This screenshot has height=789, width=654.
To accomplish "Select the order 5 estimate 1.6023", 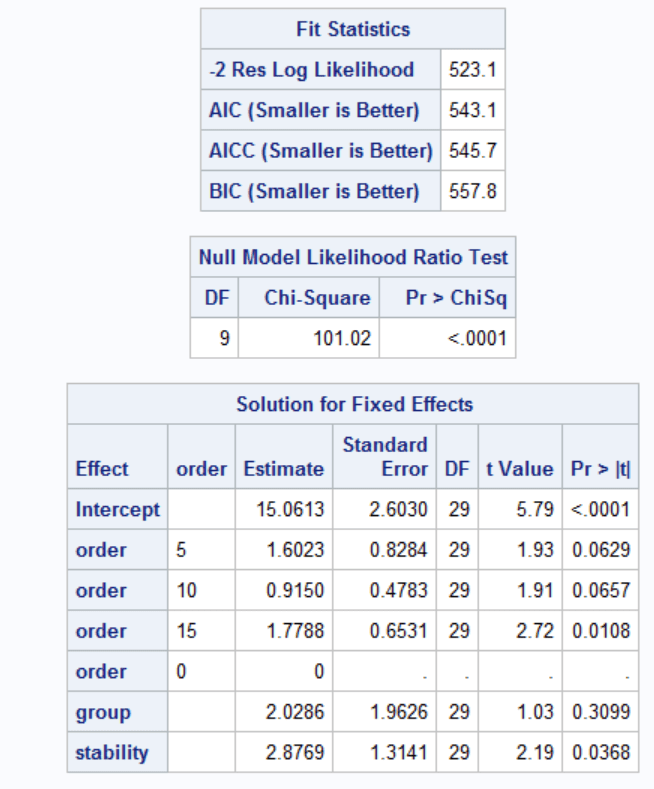I will [x=295, y=550].
